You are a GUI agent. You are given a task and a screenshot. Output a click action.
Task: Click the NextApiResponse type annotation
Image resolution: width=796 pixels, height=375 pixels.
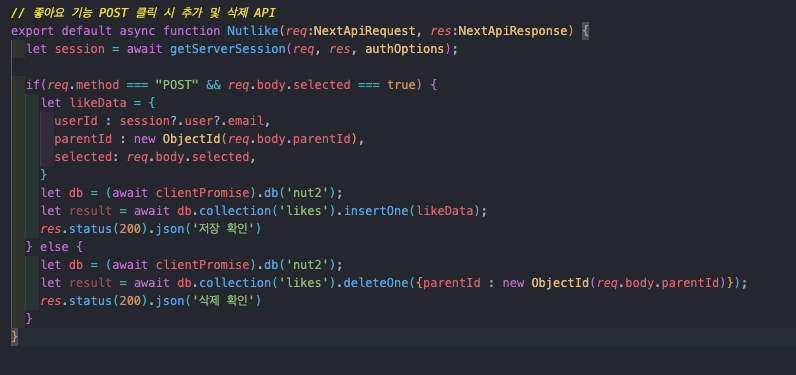point(513,31)
